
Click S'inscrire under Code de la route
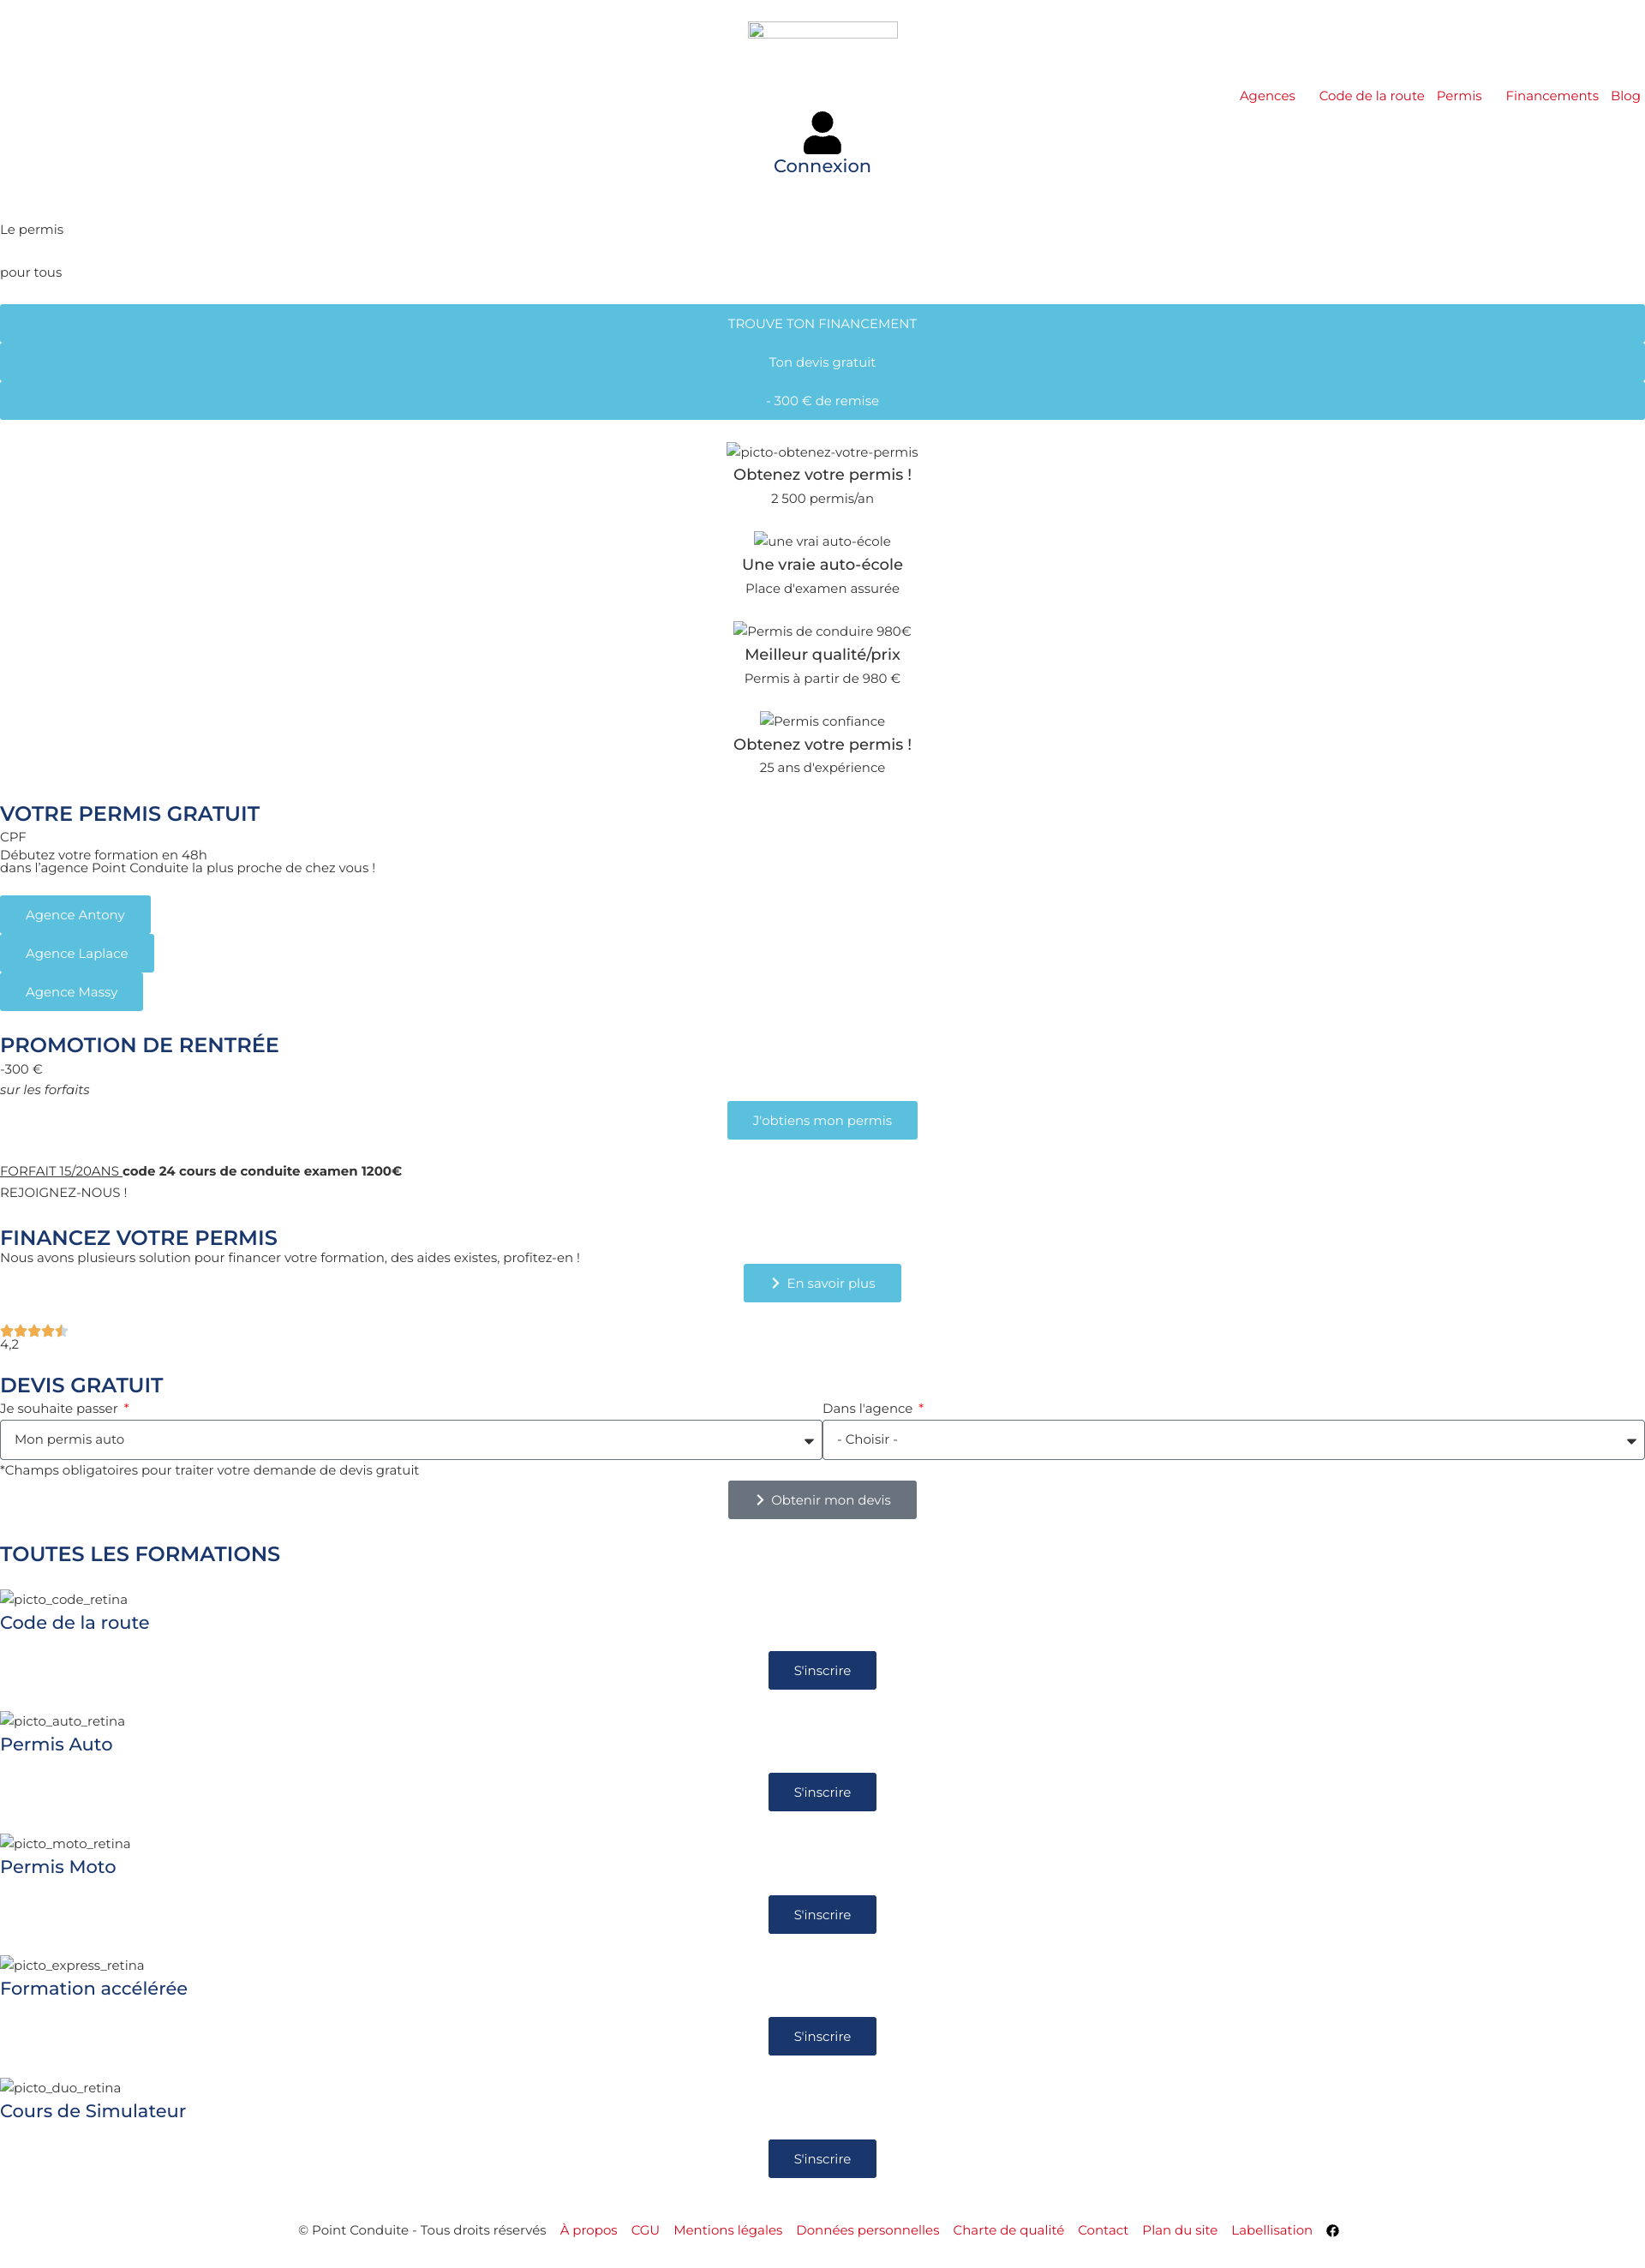click(x=822, y=1670)
